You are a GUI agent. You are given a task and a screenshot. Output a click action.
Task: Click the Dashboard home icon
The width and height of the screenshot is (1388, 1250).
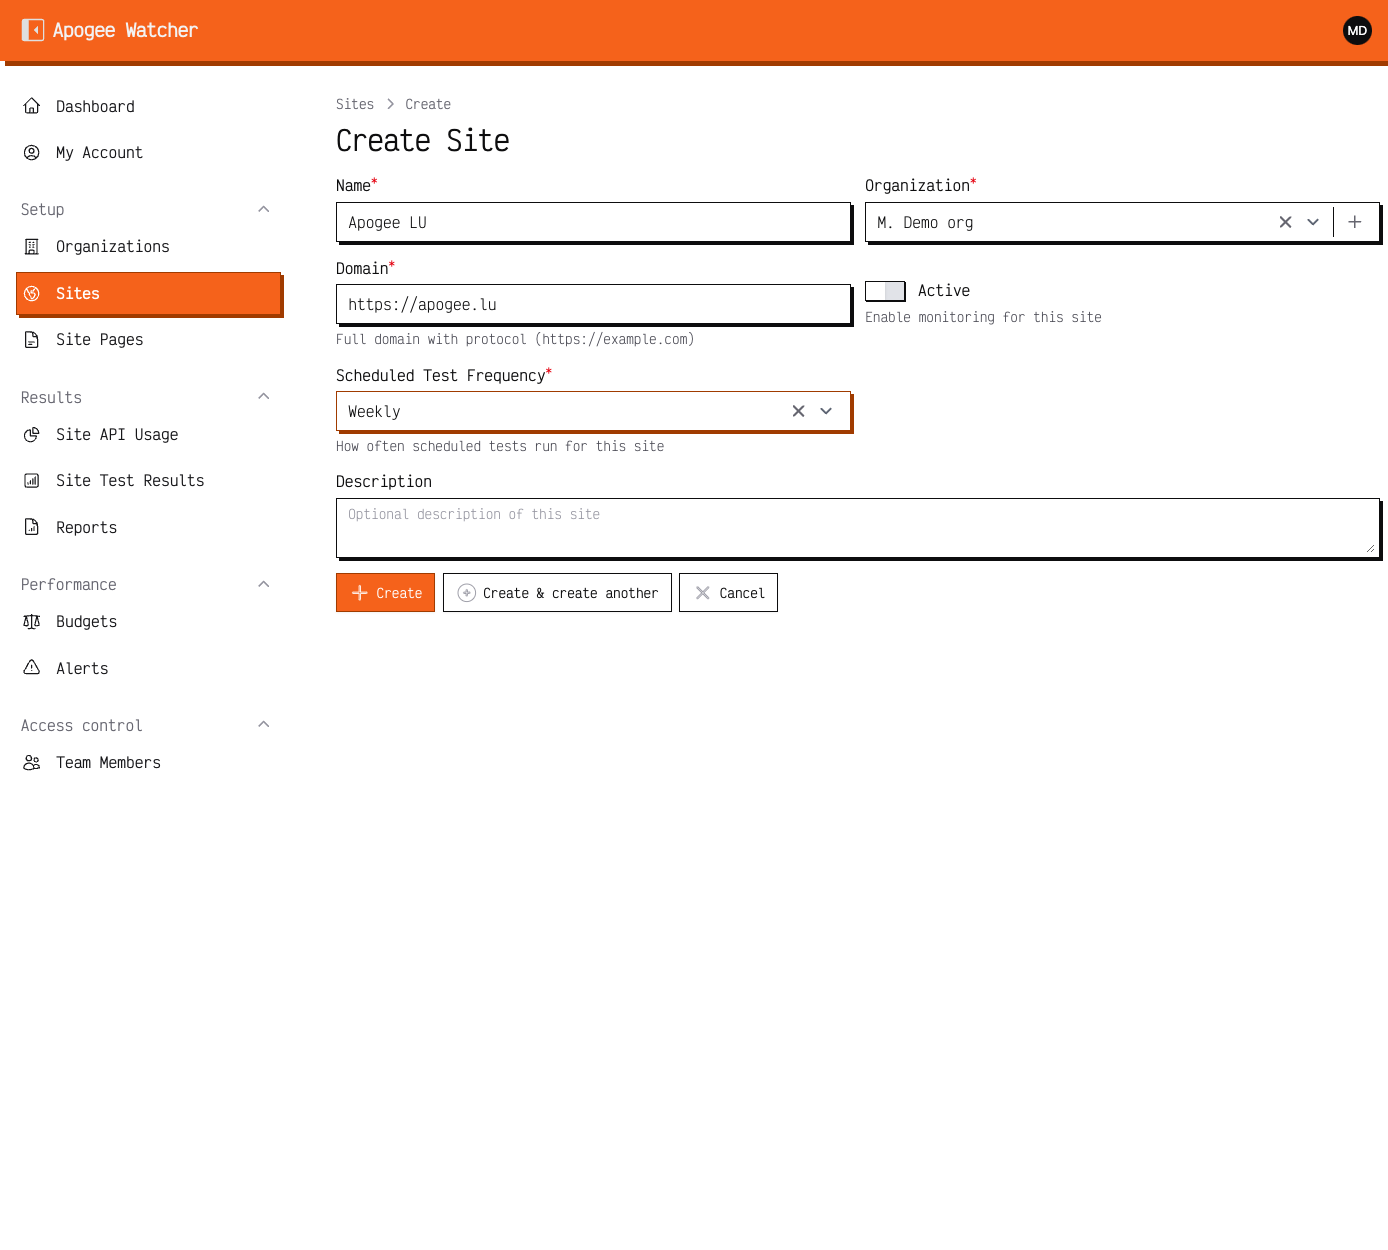[32, 106]
